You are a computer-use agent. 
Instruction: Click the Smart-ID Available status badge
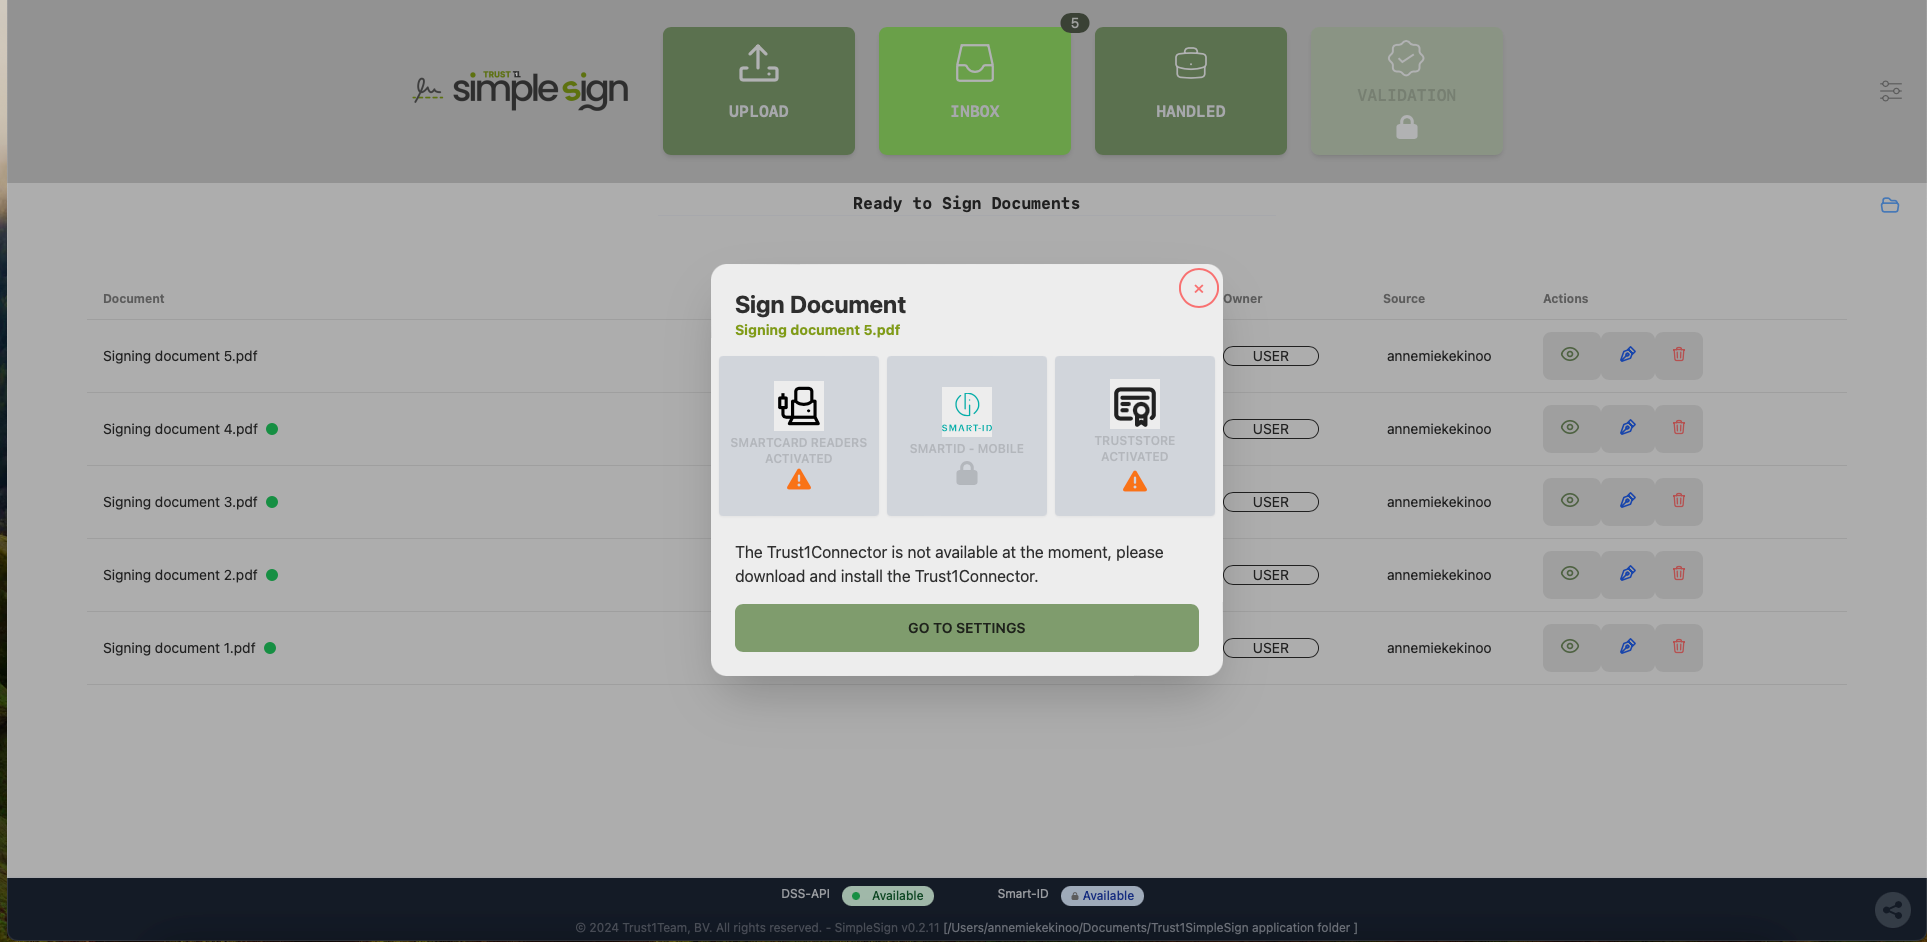1102,896
